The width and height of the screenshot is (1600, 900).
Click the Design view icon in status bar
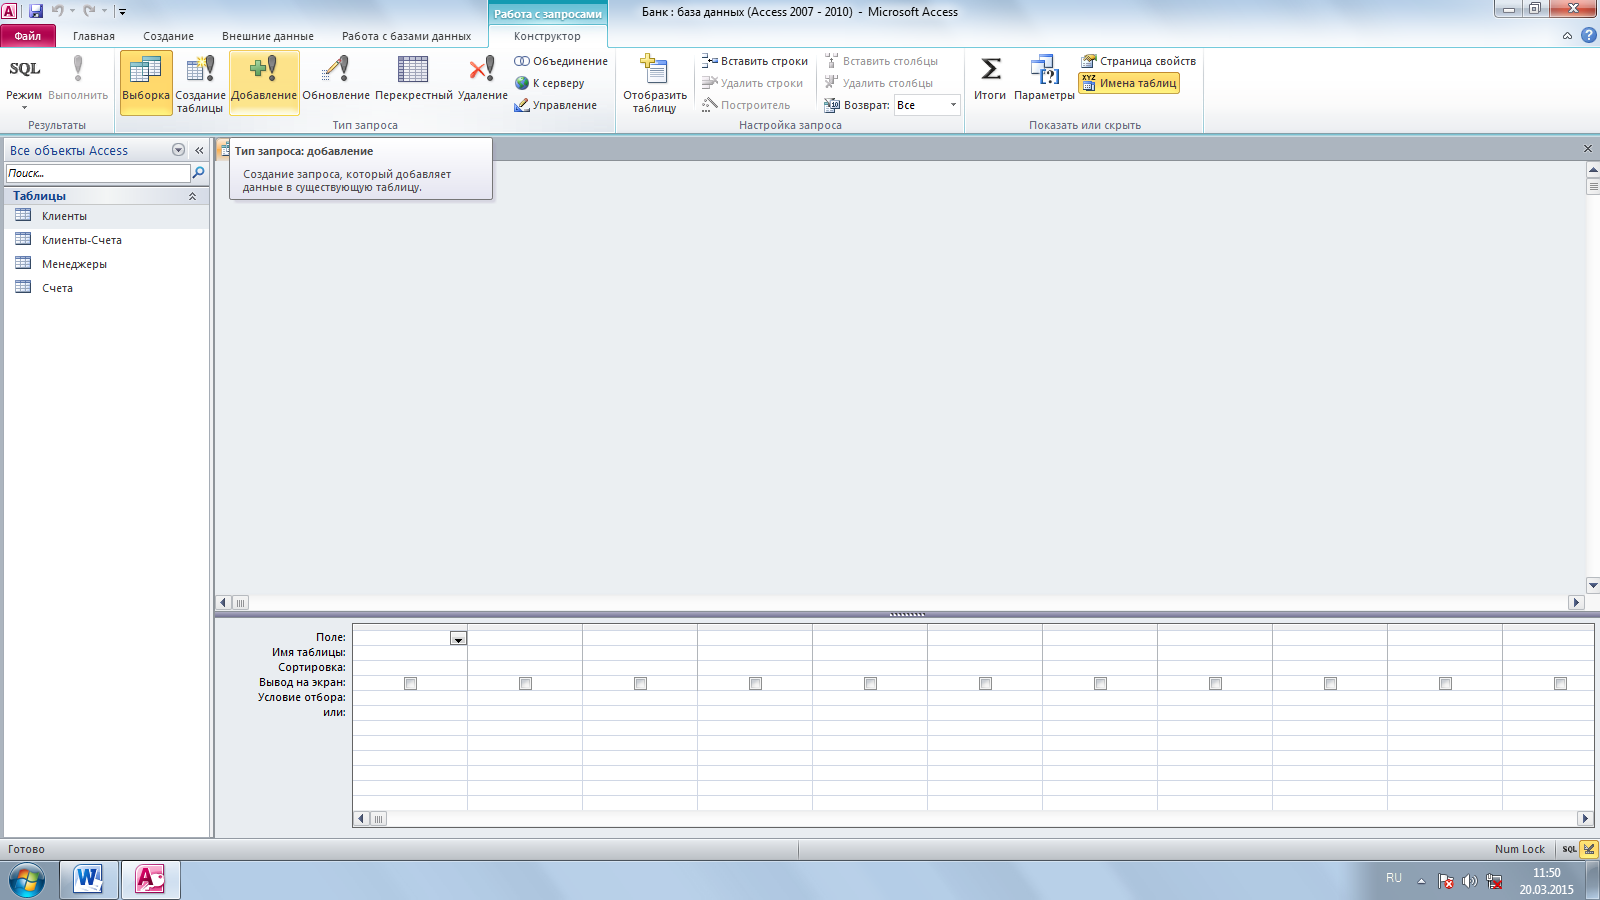[1589, 849]
